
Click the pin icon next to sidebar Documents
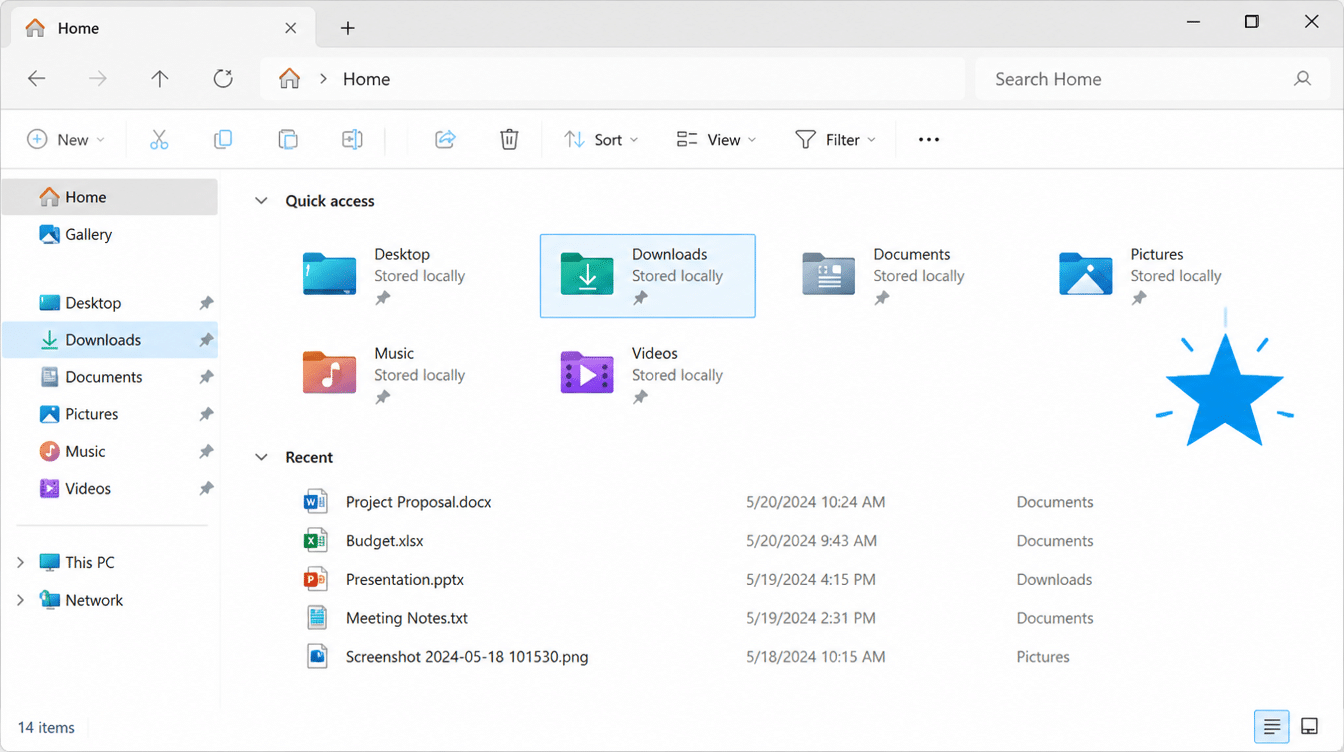click(x=206, y=377)
